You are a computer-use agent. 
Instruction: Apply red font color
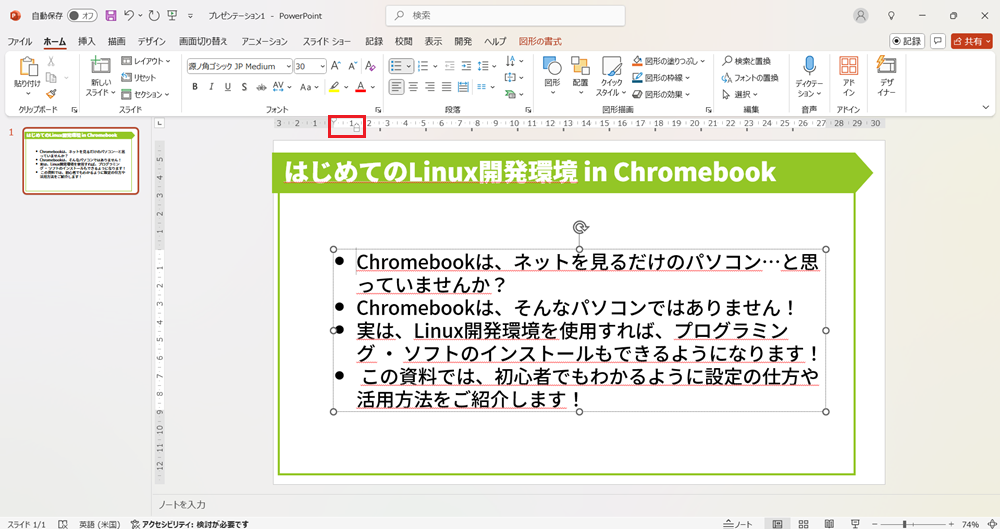tap(361, 87)
